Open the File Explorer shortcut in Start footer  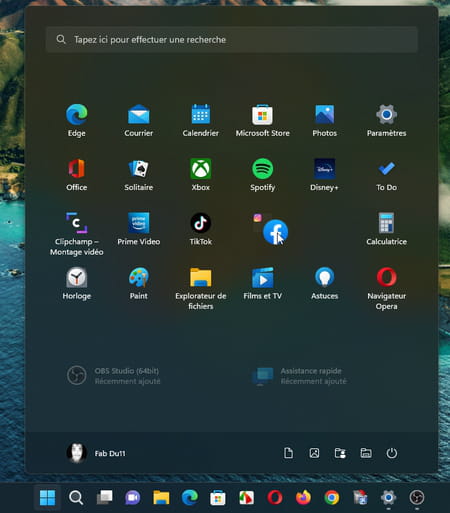click(x=366, y=453)
